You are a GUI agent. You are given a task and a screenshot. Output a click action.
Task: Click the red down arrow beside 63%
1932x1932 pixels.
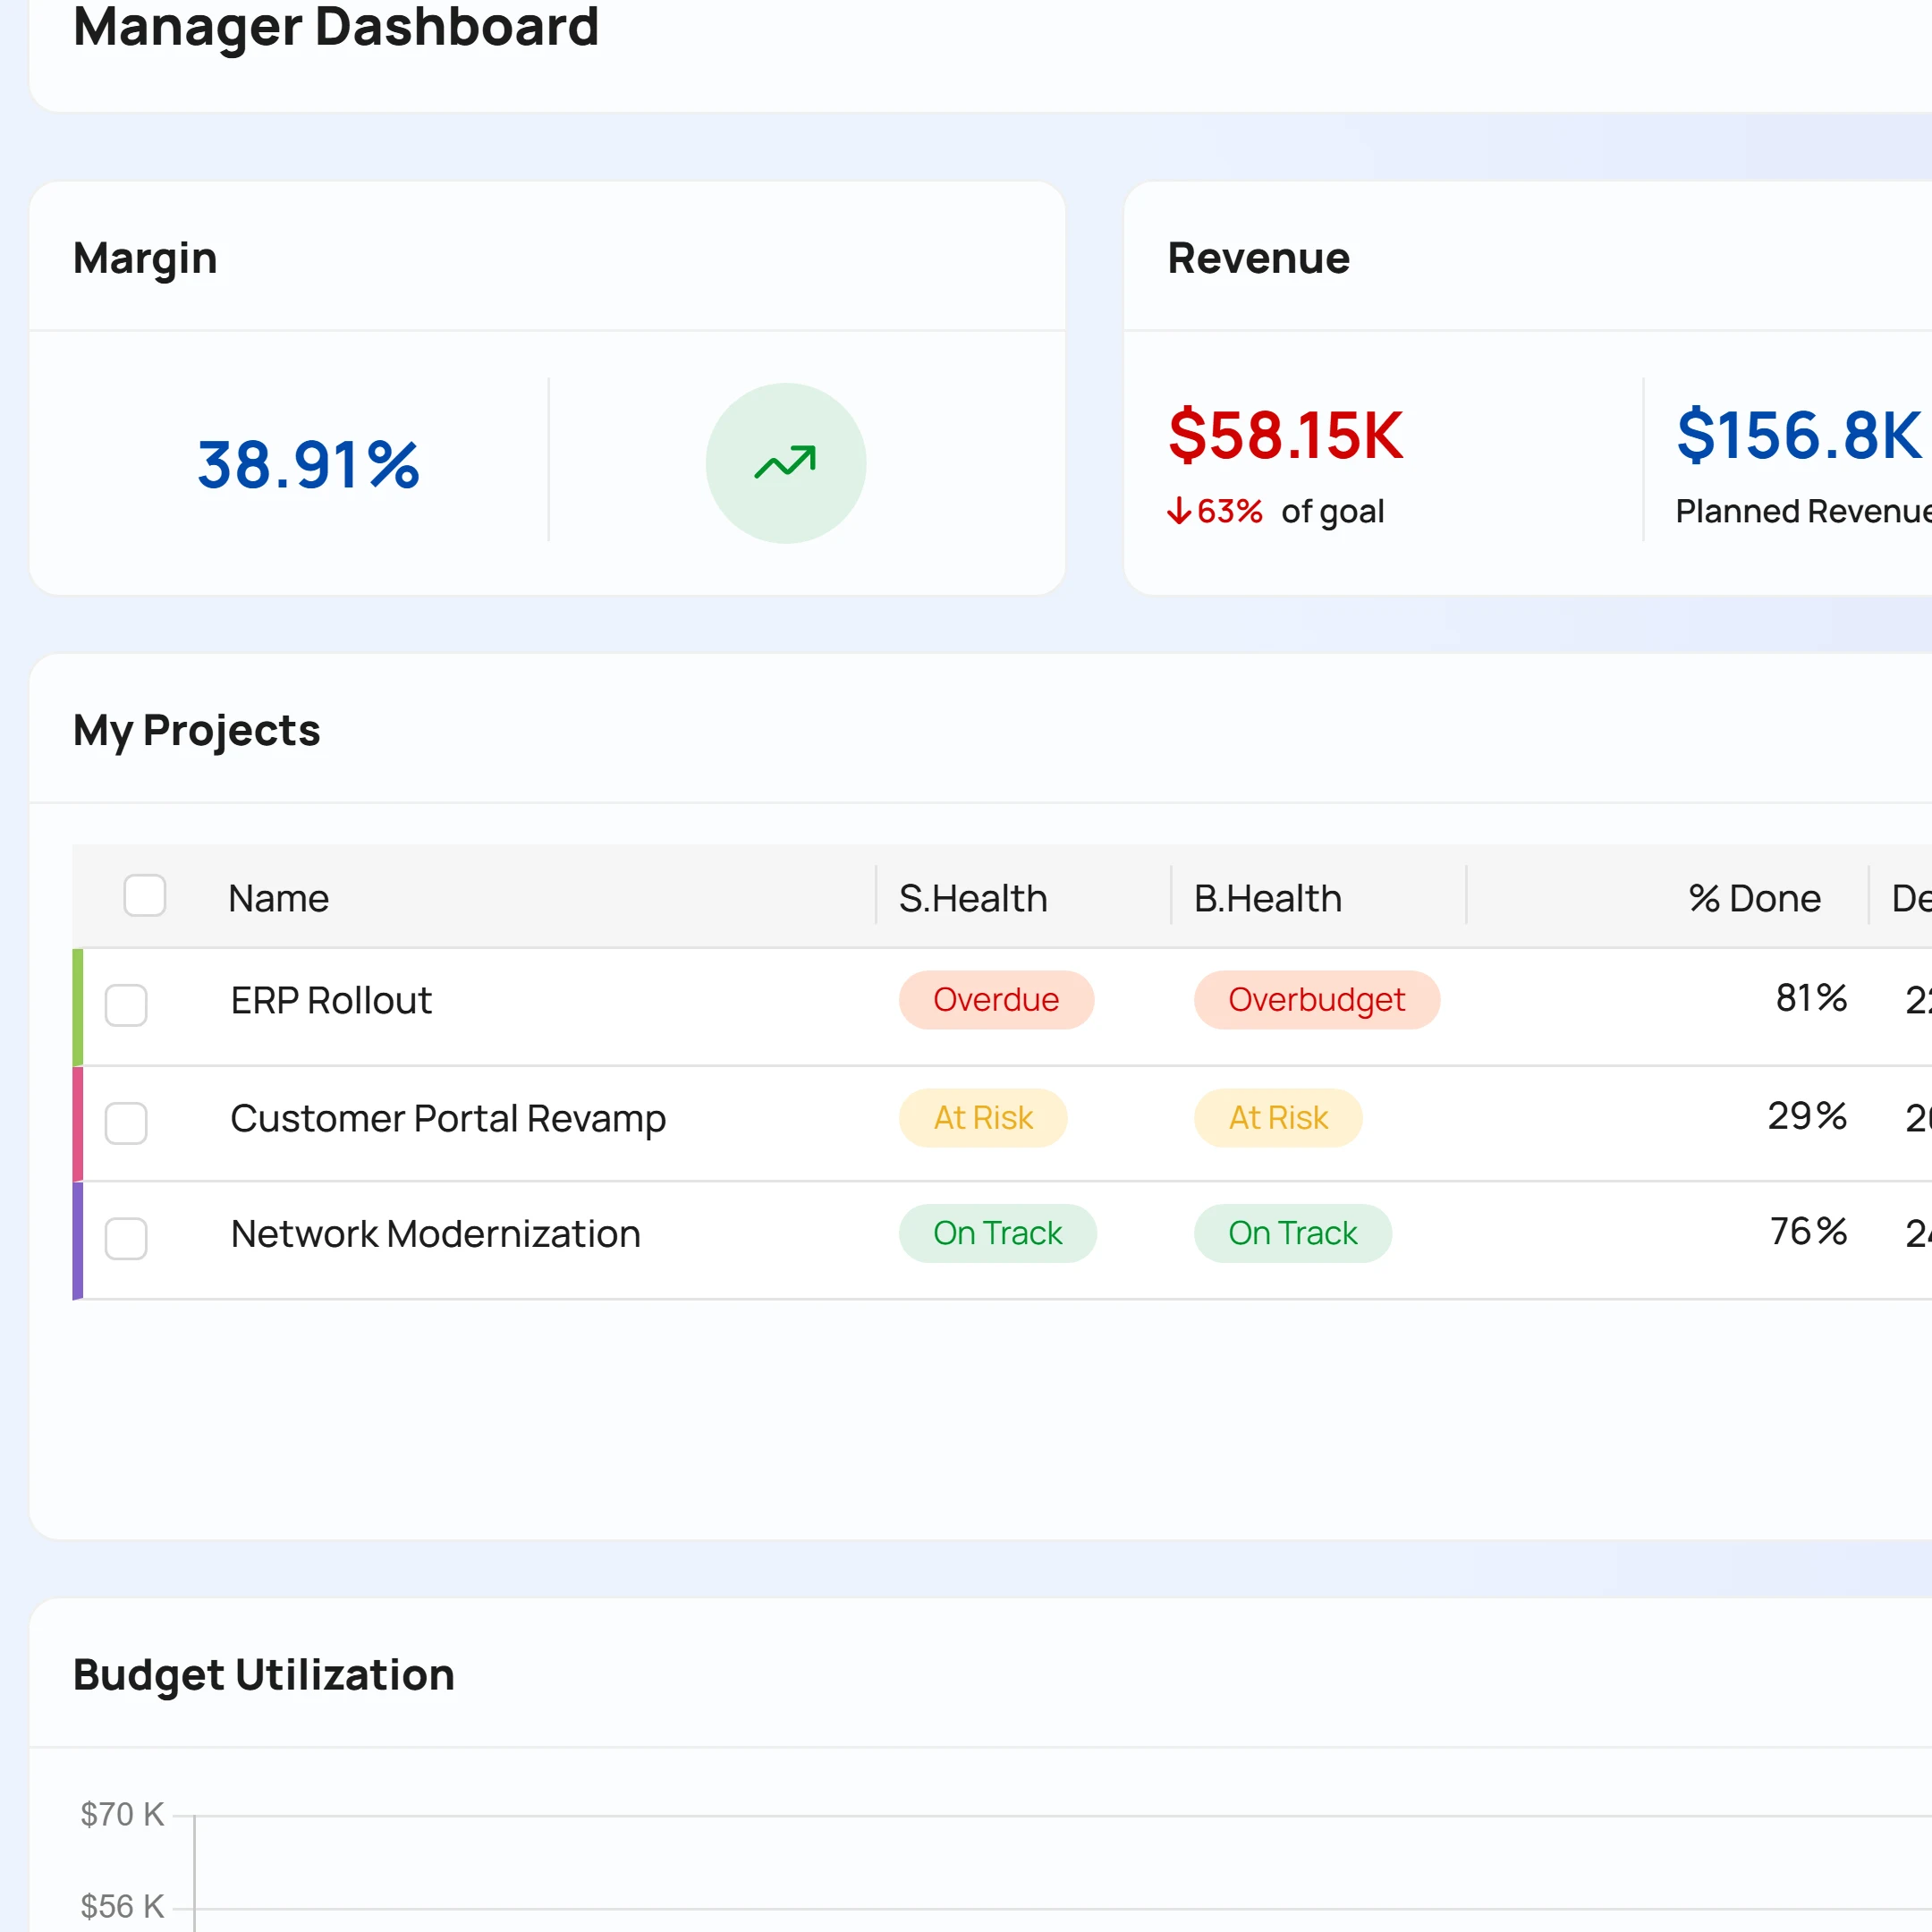pos(1179,511)
